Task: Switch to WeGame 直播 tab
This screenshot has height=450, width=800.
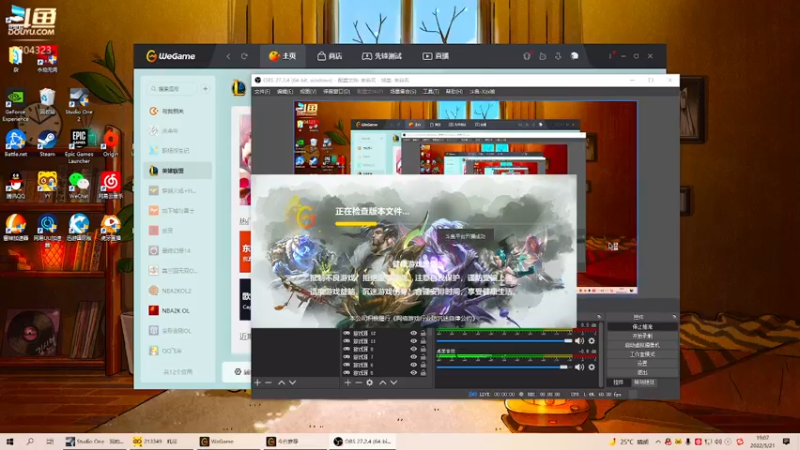Action: click(436, 56)
